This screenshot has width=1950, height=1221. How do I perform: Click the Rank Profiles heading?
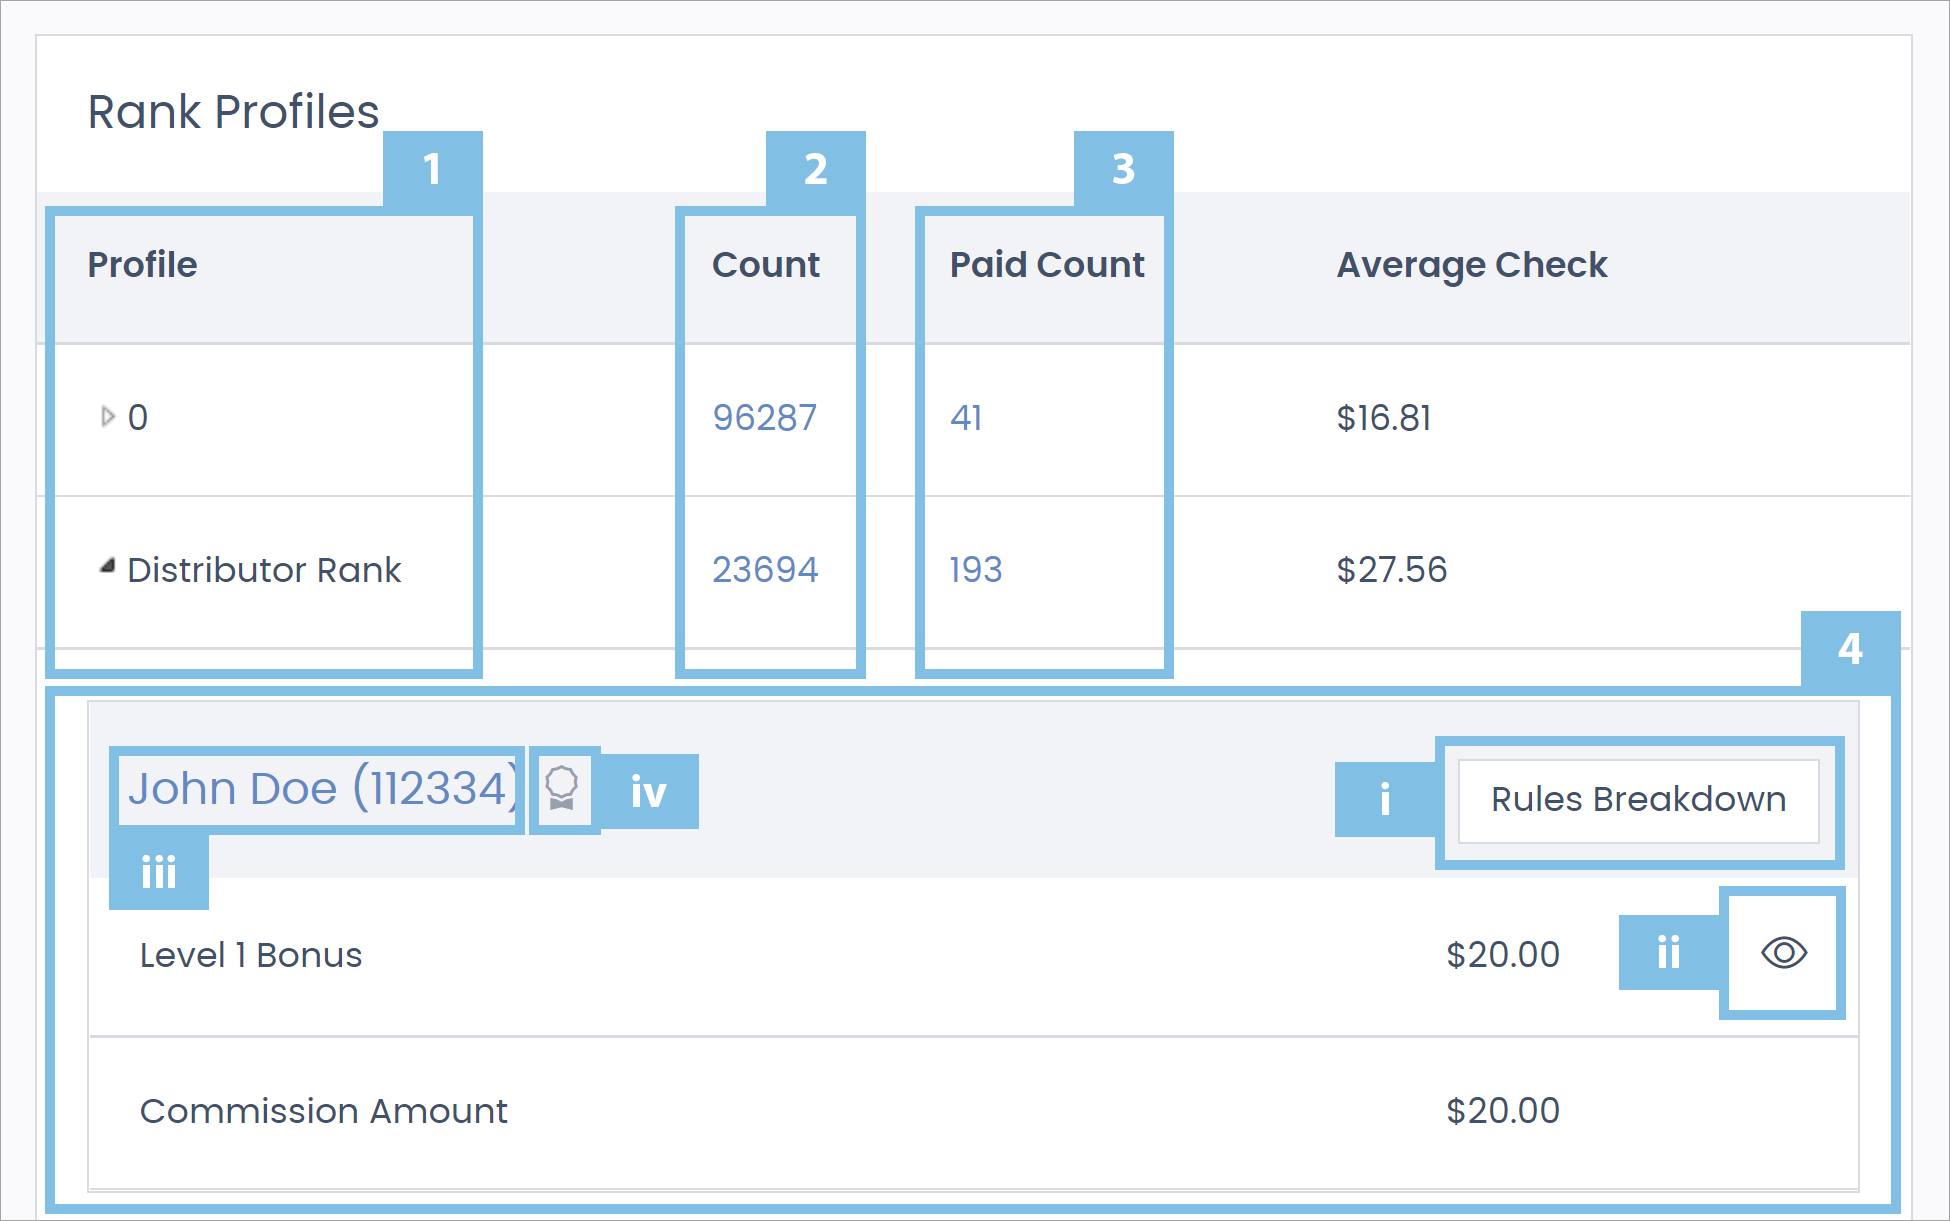(233, 111)
